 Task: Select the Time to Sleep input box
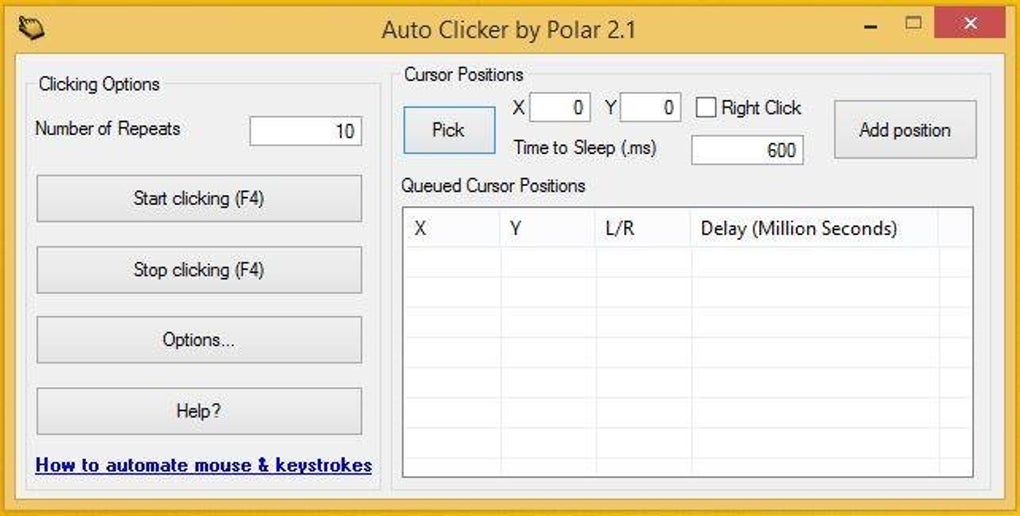click(747, 150)
